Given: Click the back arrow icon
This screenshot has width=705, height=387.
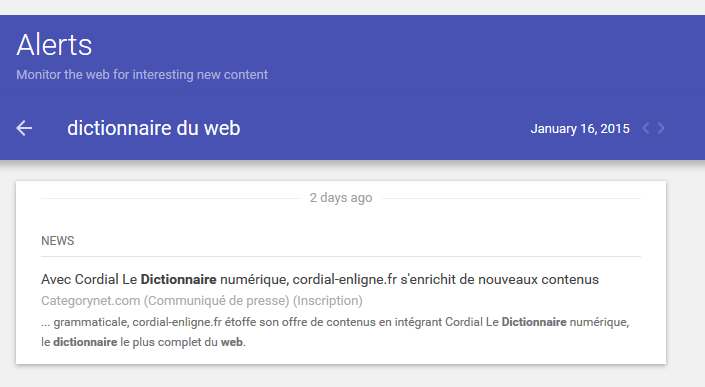Looking at the screenshot, I should 24,128.
